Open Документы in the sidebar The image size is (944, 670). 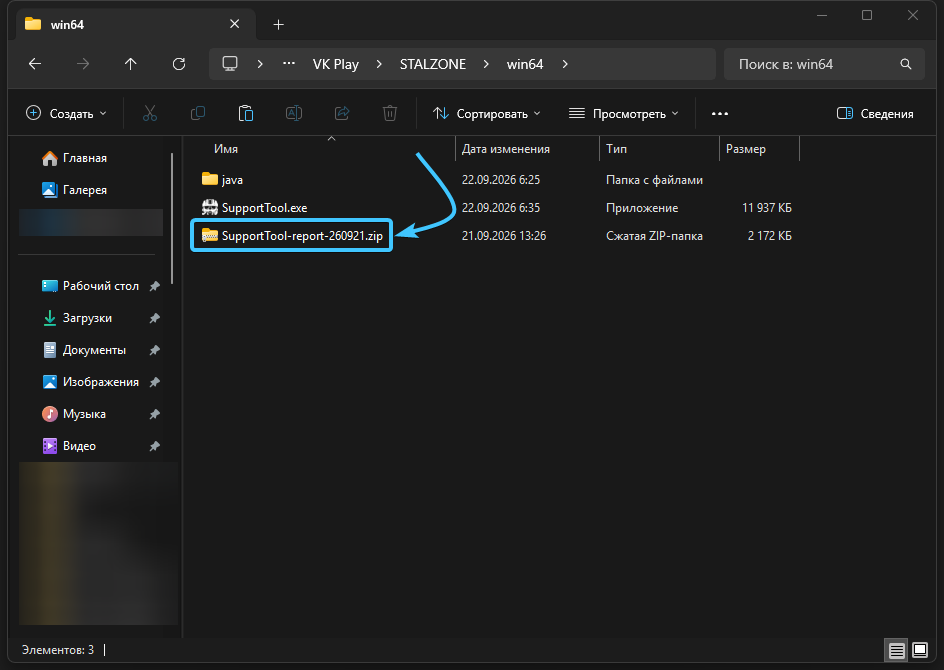click(84, 350)
